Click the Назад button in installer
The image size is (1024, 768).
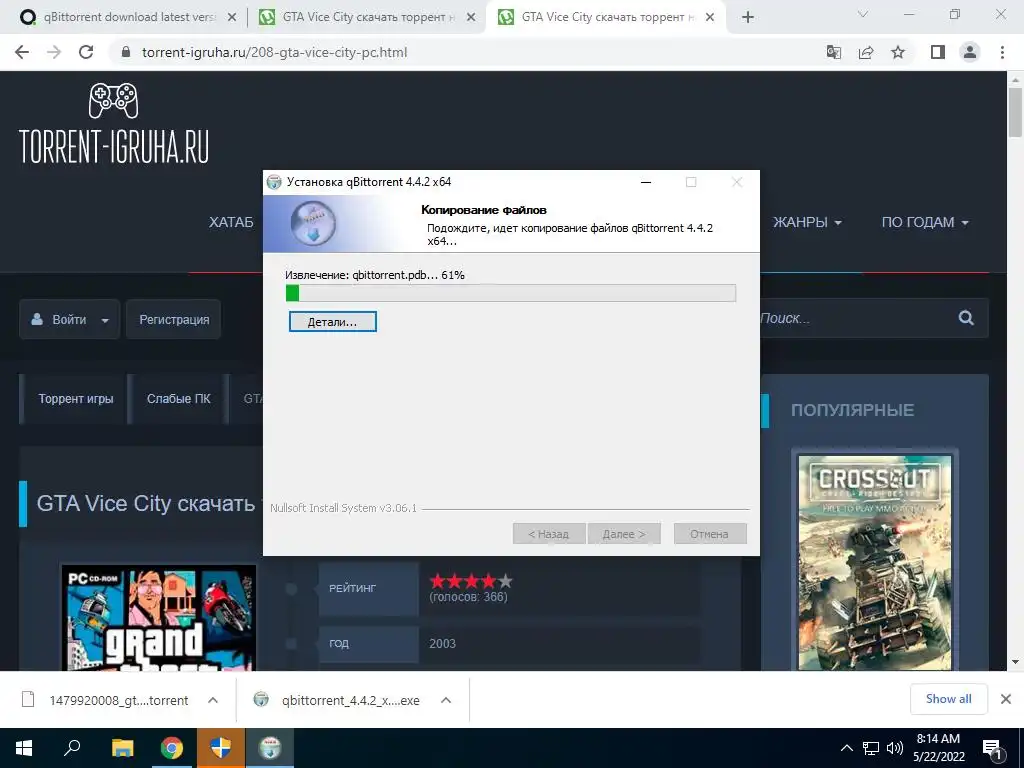click(x=548, y=534)
